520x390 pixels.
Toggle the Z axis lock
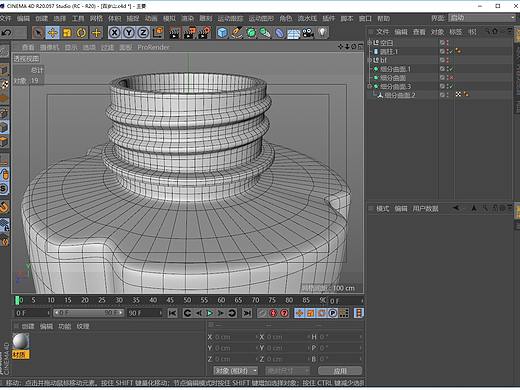pyautogui.click(x=143, y=33)
